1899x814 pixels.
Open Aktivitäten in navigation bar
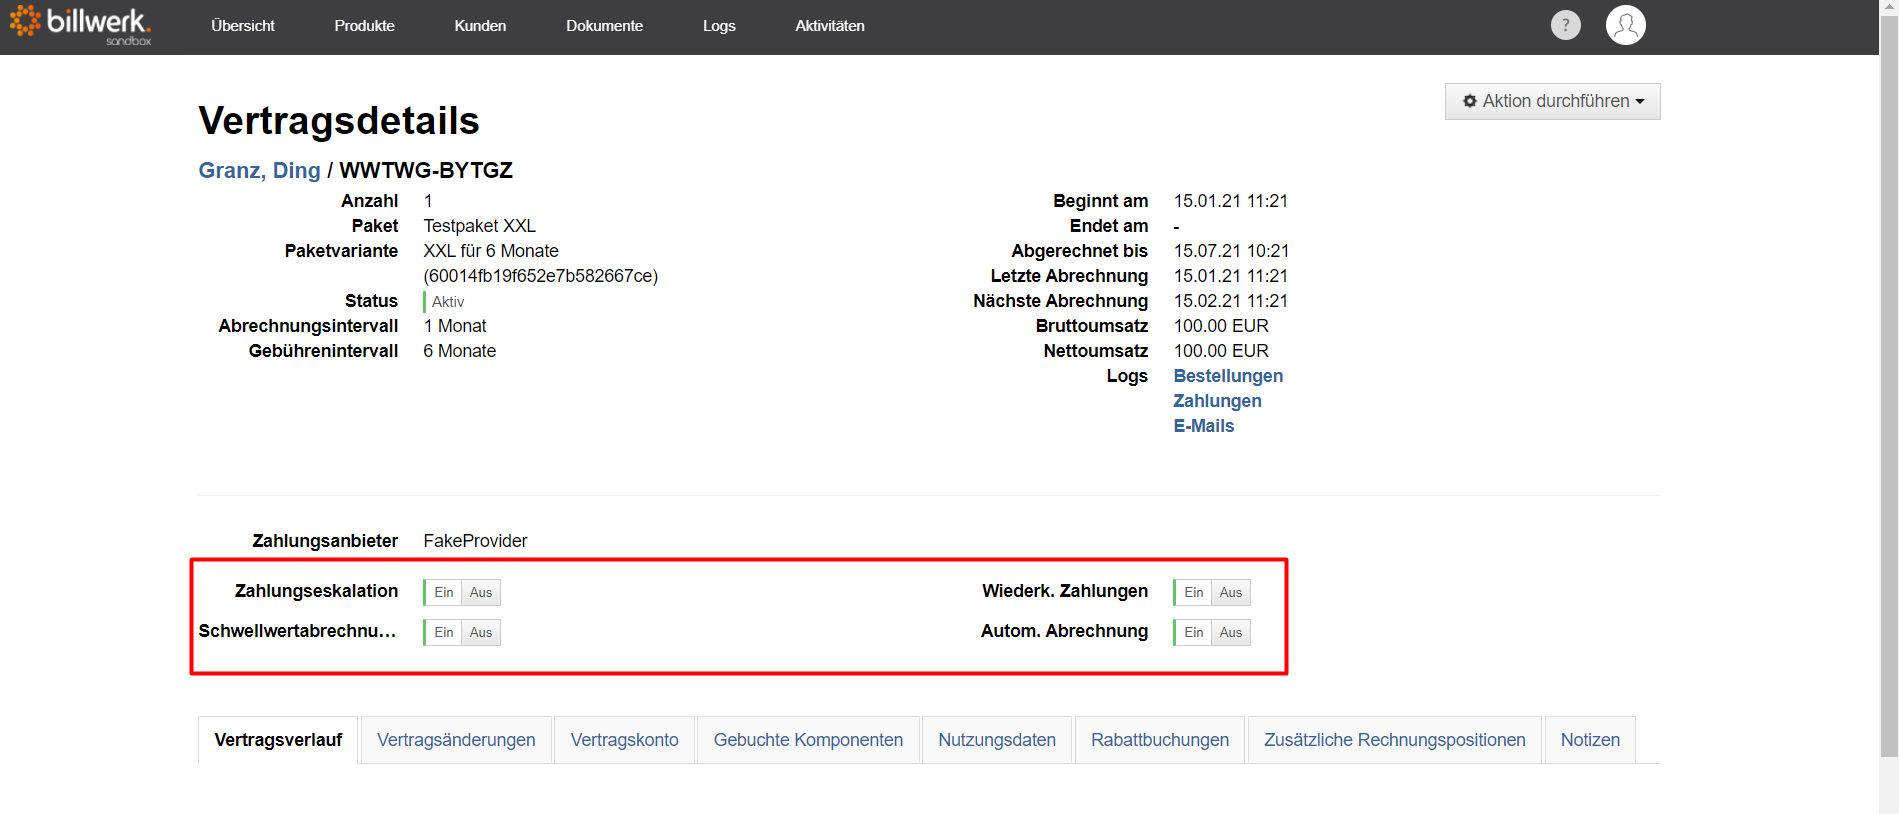pos(830,26)
